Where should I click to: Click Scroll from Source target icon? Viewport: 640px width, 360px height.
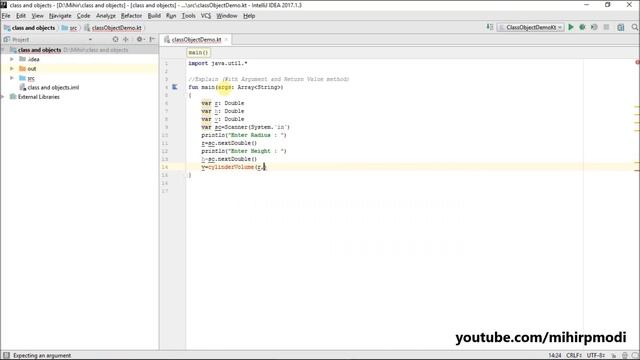pos(116,39)
